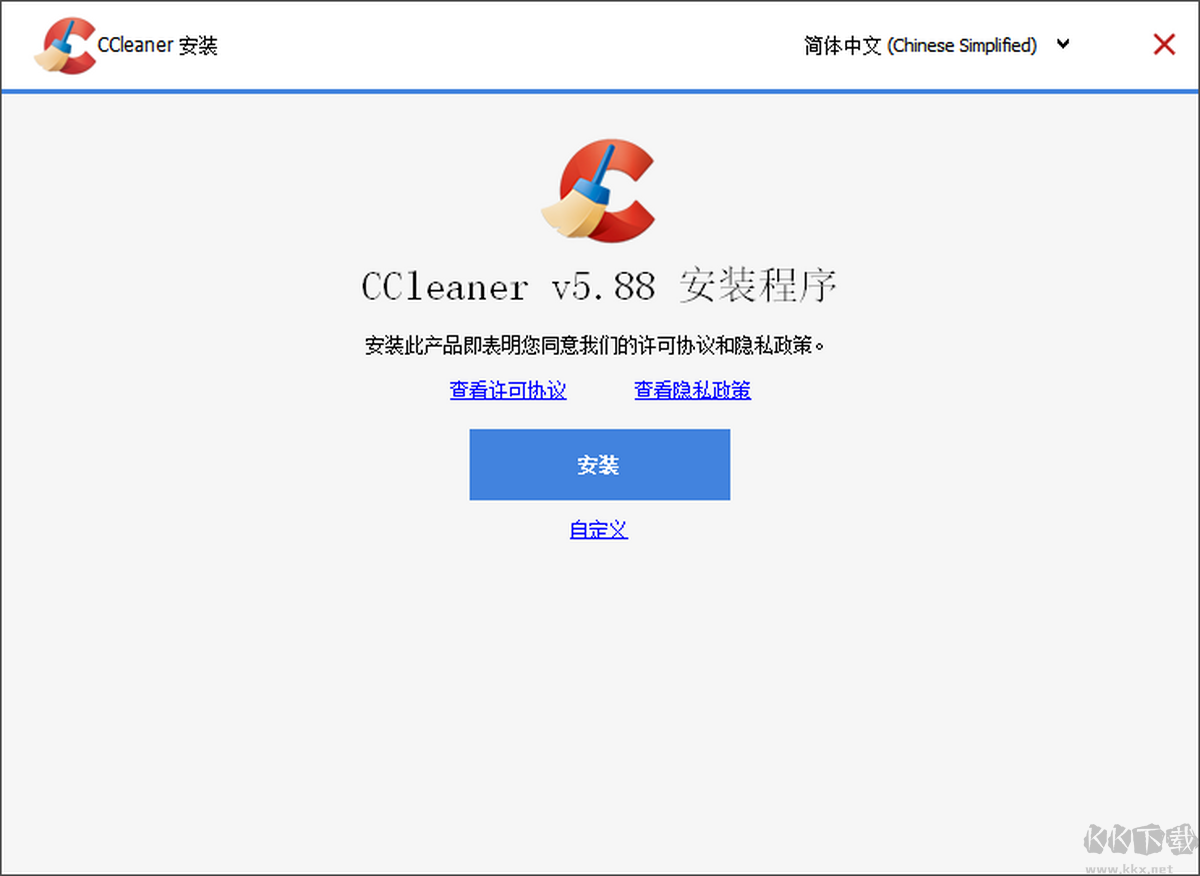Click the v5.88 version number in heading
The height and width of the screenshot is (876, 1200).
pyautogui.click(x=603, y=288)
